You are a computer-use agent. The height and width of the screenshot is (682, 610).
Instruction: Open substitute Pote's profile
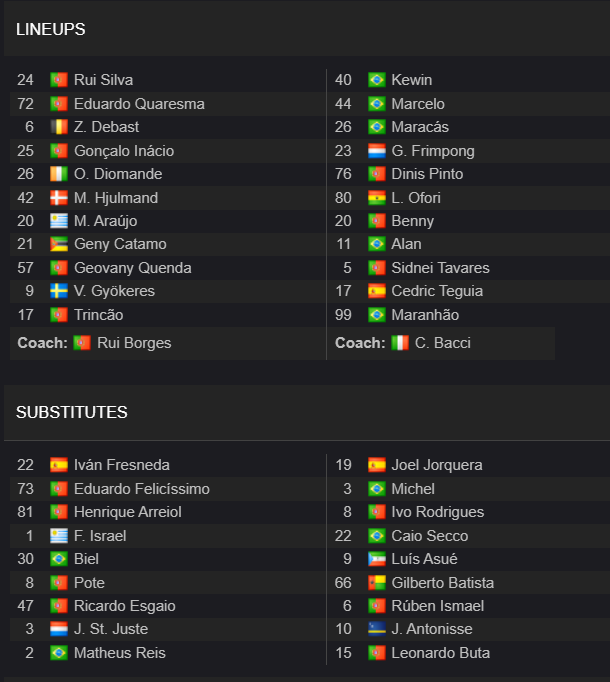[x=89, y=583]
